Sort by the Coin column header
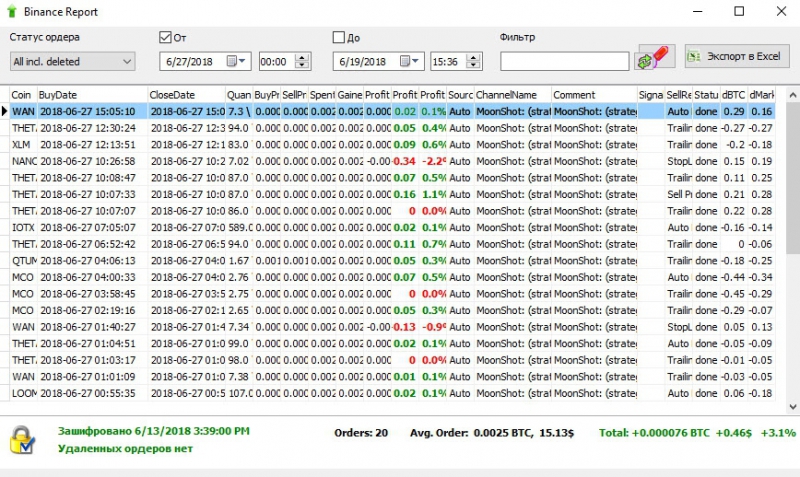Image resolution: width=800 pixels, height=477 pixels. (x=23, y=95)
